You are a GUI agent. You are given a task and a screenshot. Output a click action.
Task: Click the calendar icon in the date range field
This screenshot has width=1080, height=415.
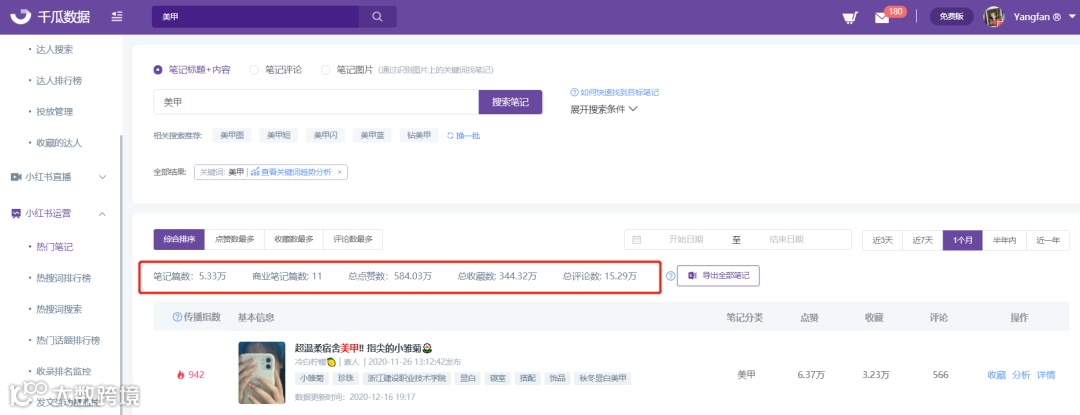636,240
